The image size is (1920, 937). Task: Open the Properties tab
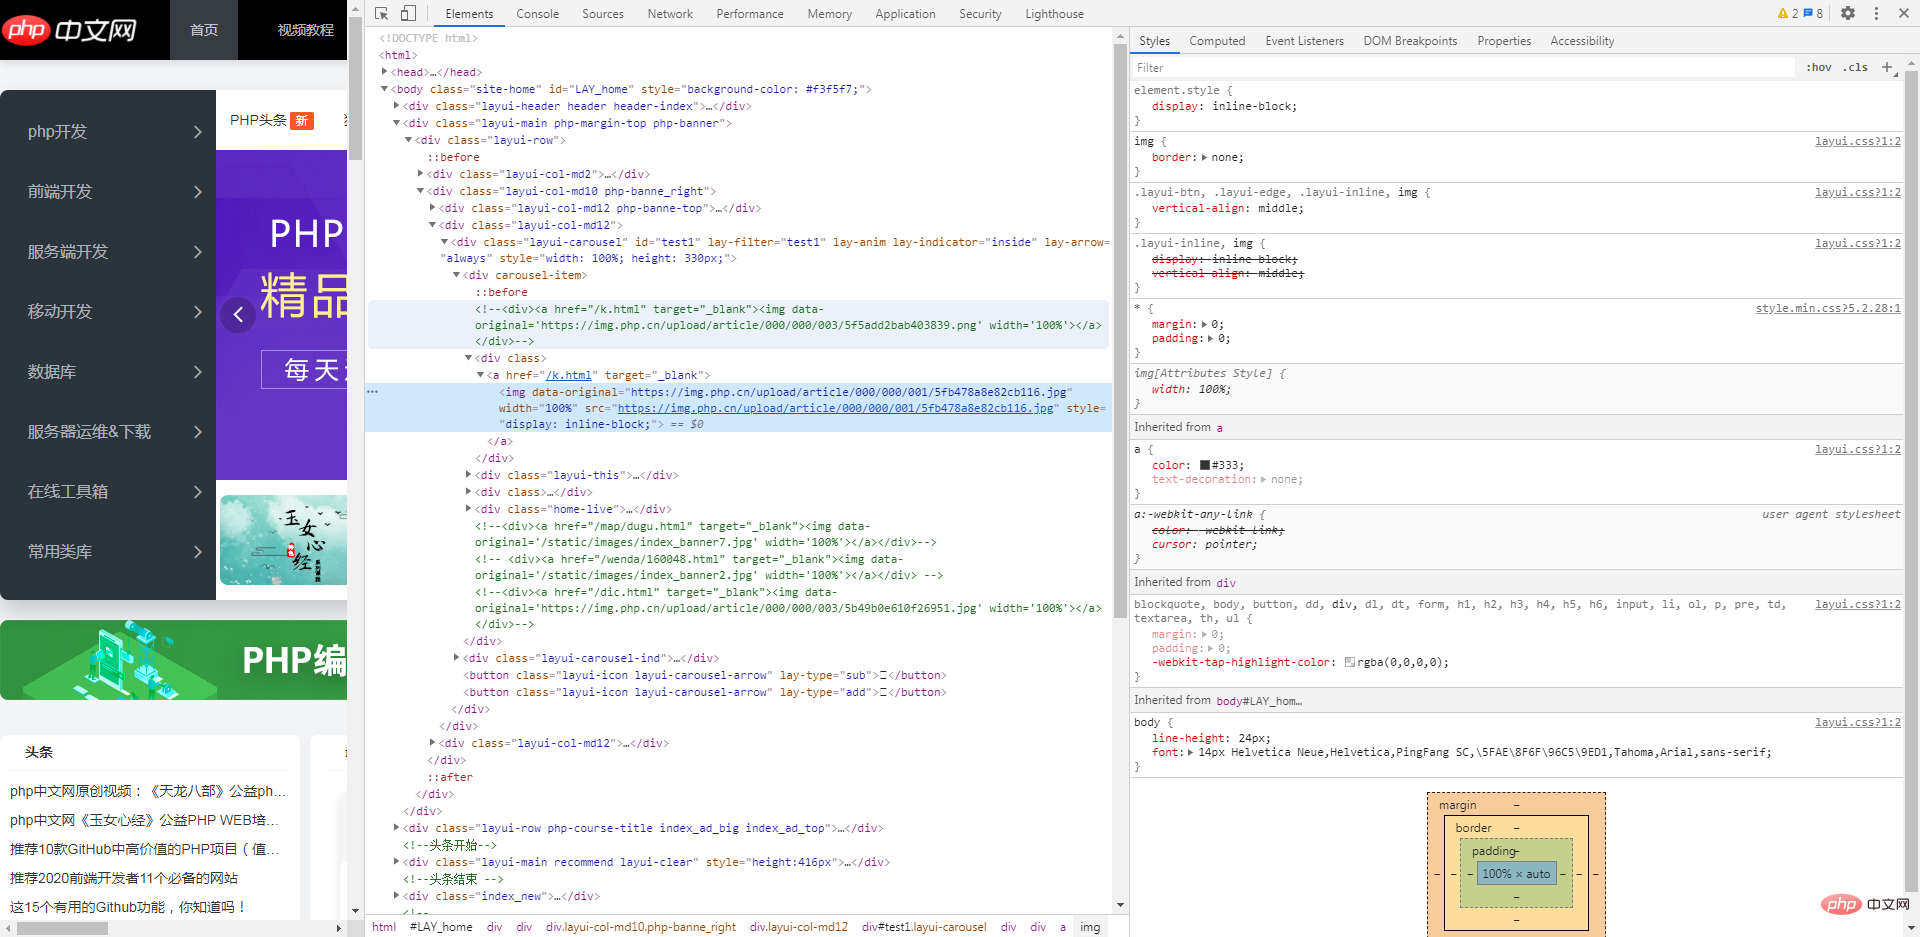[x=1504, y=41]
